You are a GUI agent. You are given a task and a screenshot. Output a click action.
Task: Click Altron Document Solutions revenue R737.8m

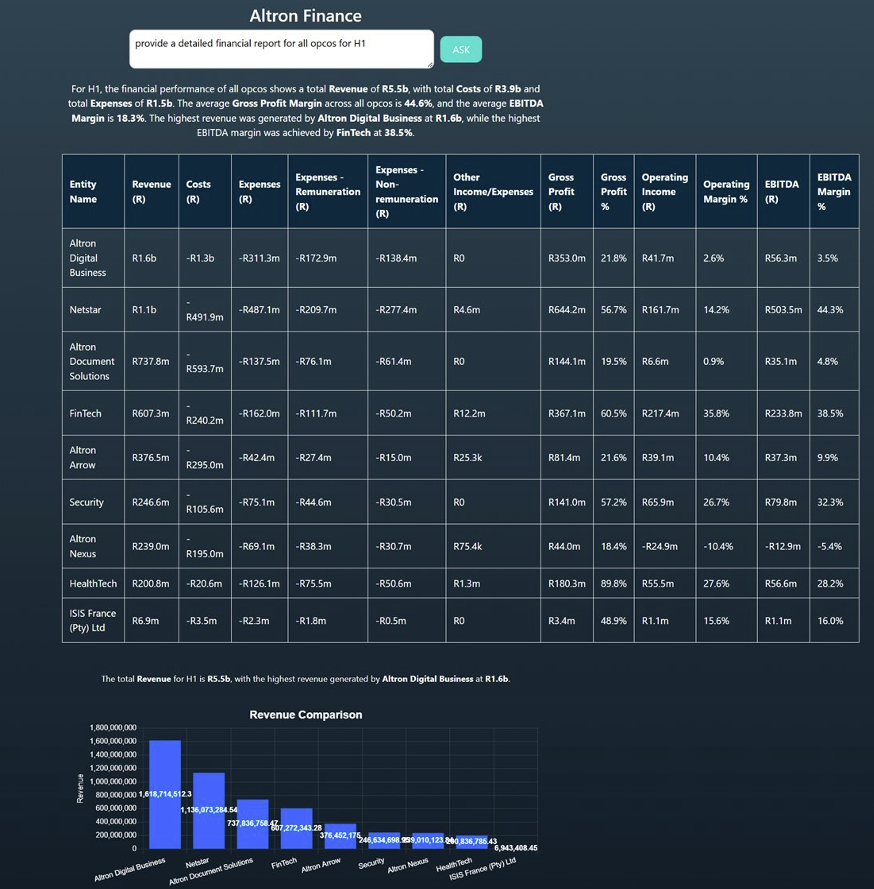pos(151,361)
